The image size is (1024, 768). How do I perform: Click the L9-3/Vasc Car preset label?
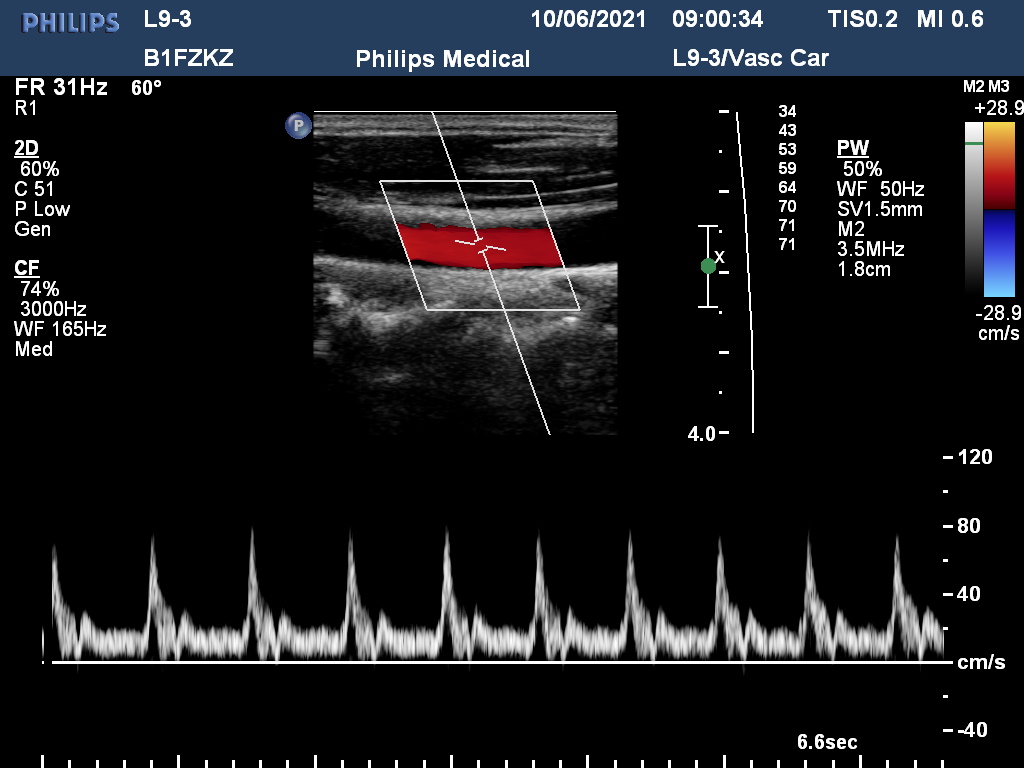pyautogui.click(x=751, y=58)
